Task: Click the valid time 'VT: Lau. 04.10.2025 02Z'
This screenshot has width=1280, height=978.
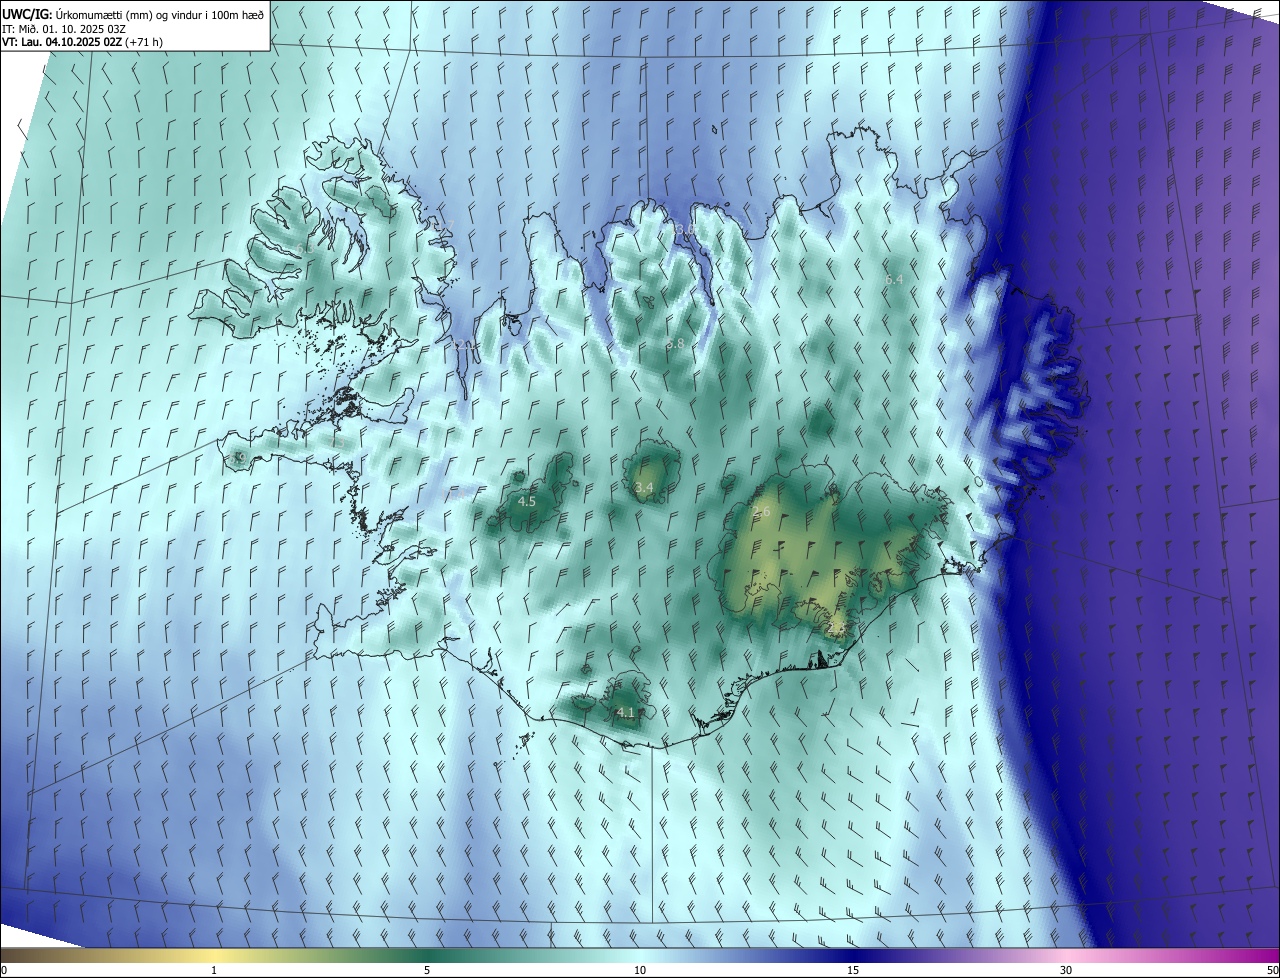Action: click(x=62, y=42)
